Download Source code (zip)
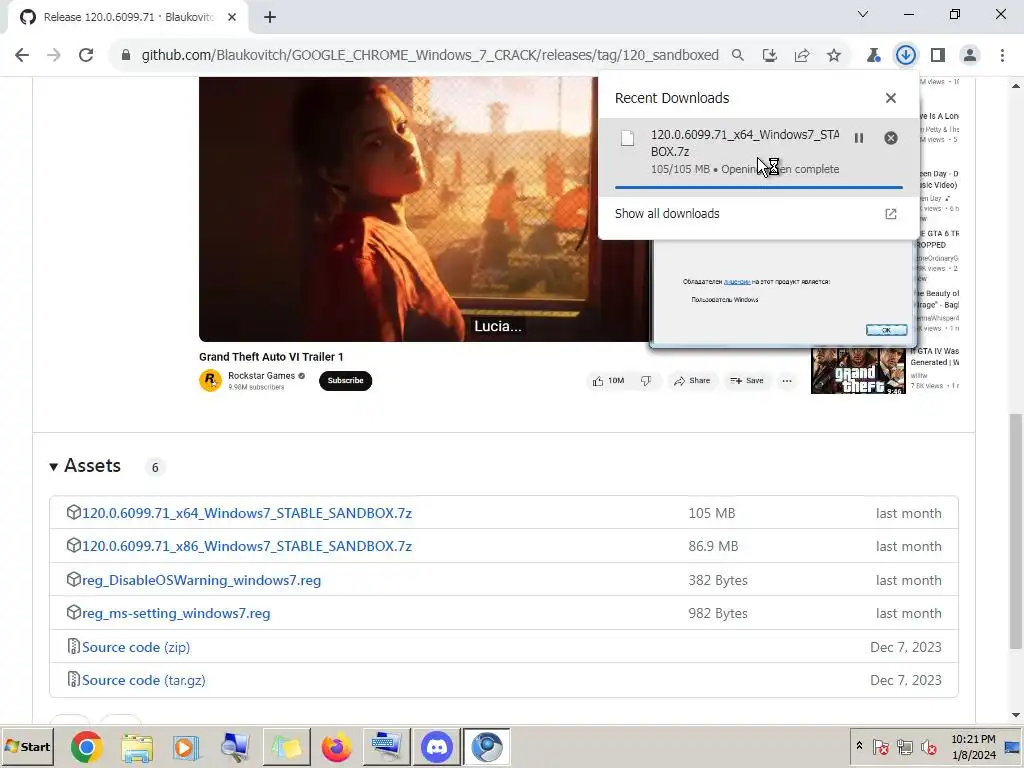The height and width of the screenshot is (768, 1024). pos(136,647)
